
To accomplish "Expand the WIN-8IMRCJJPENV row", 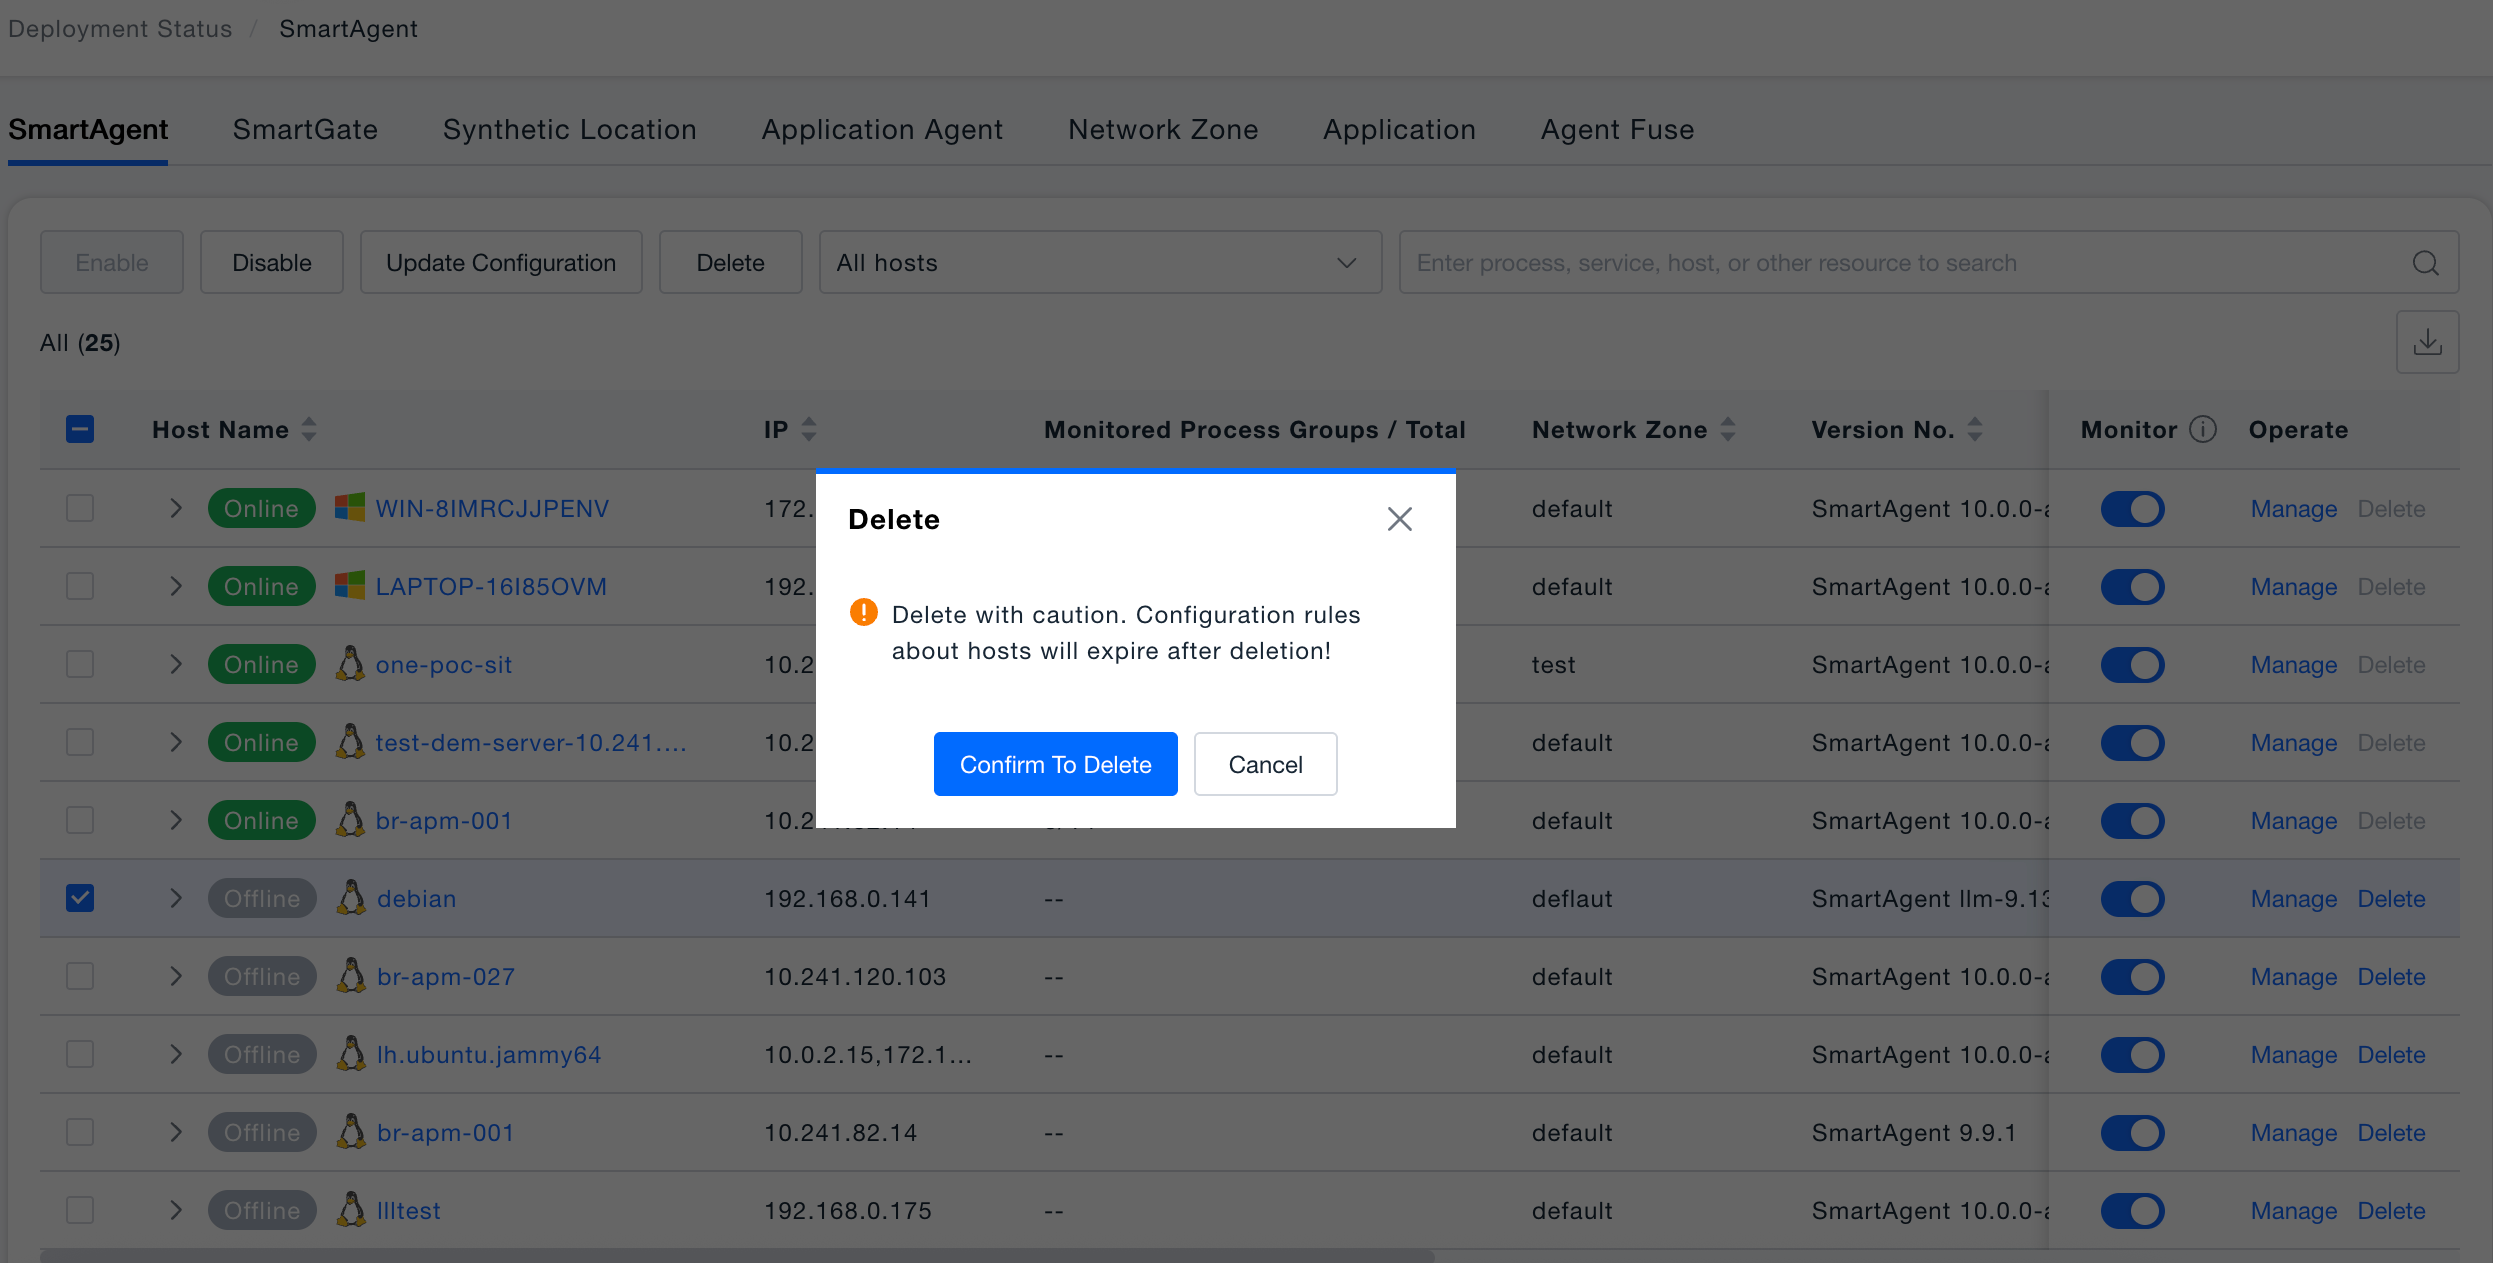I will (x=176, y=508).
